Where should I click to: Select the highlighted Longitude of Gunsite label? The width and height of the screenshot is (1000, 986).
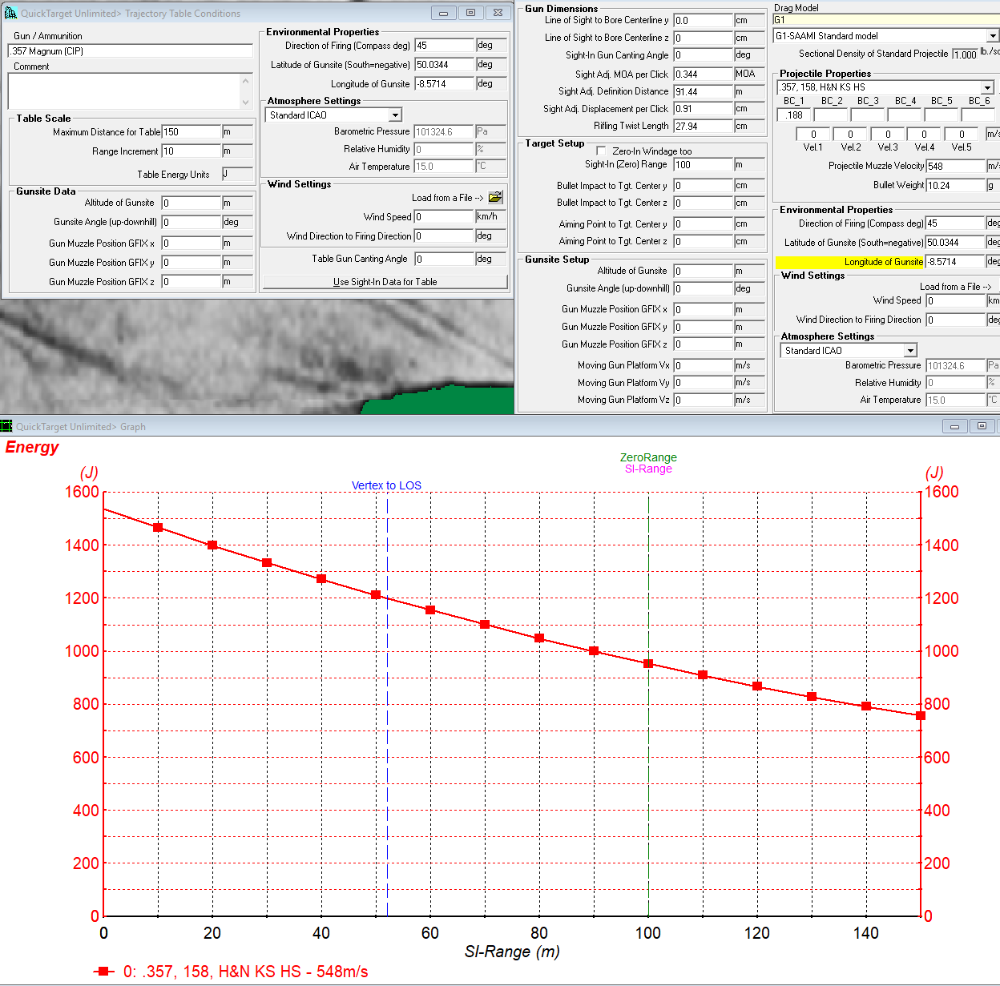pyautogui.click(x=883, y=261)
